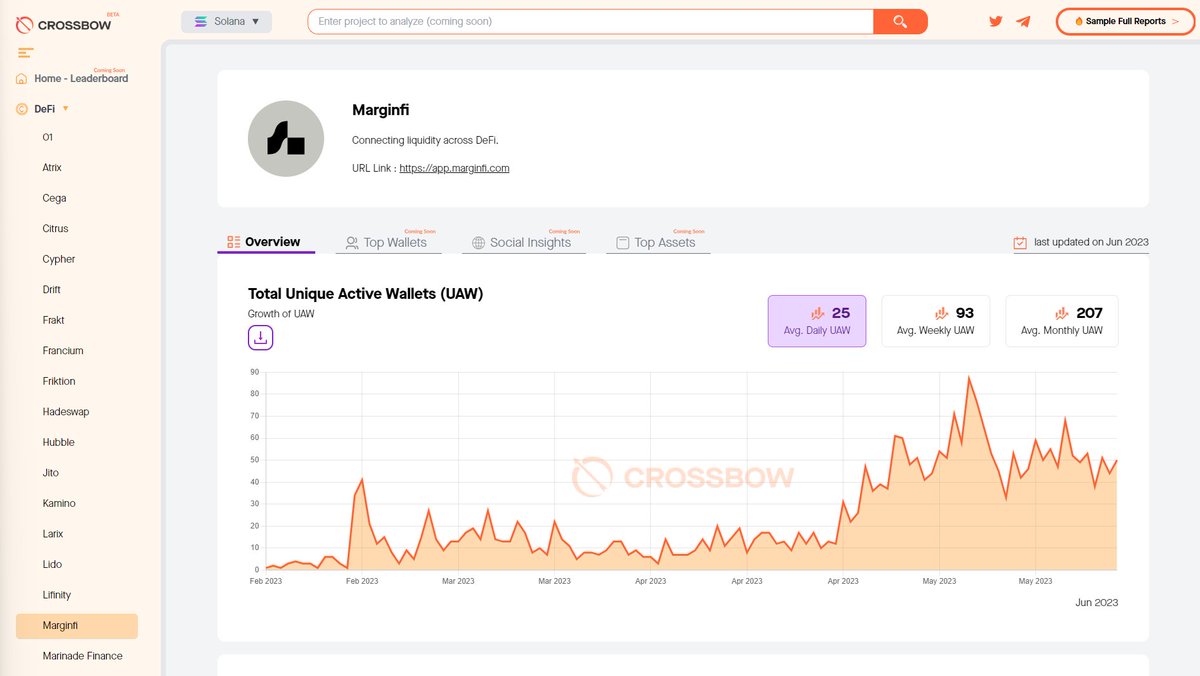1200x676 pixels.
Task: Select 01 in the DeFi list
Action: [x=48, y=137]
